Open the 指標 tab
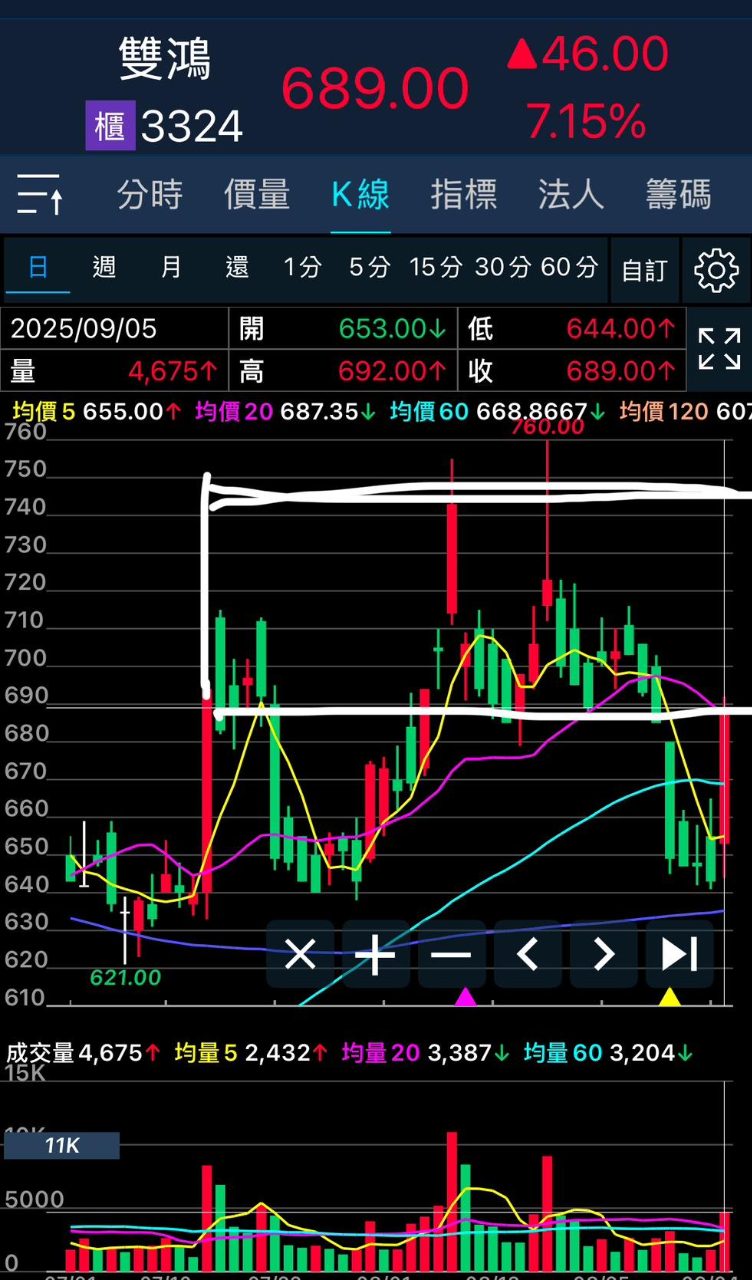Screen dimensions: 752x1280 click(464, 194)
